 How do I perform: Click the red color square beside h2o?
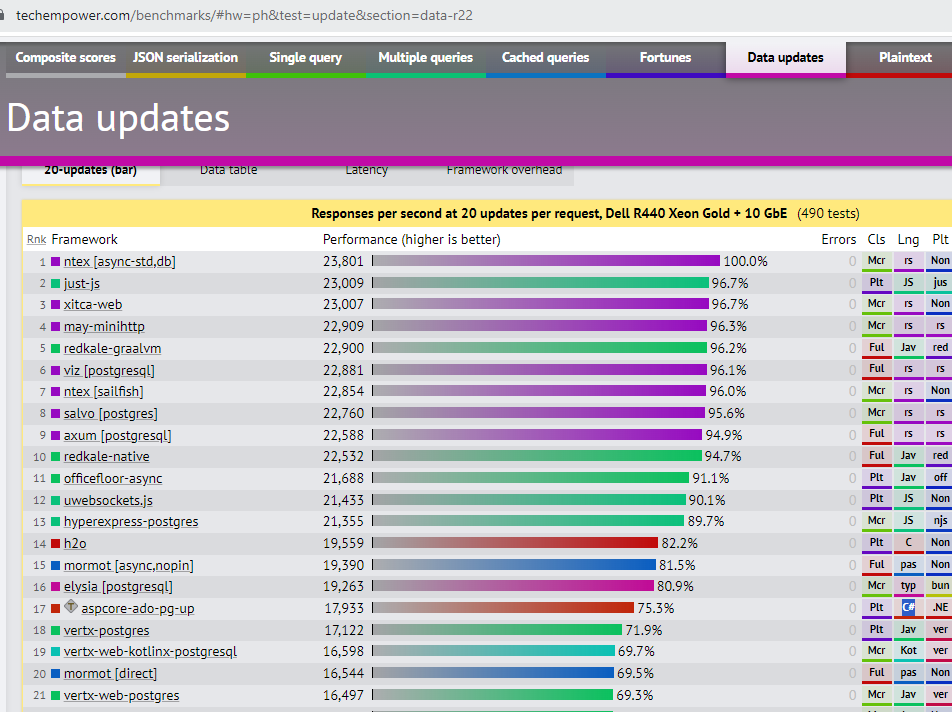tap(55, 543)
